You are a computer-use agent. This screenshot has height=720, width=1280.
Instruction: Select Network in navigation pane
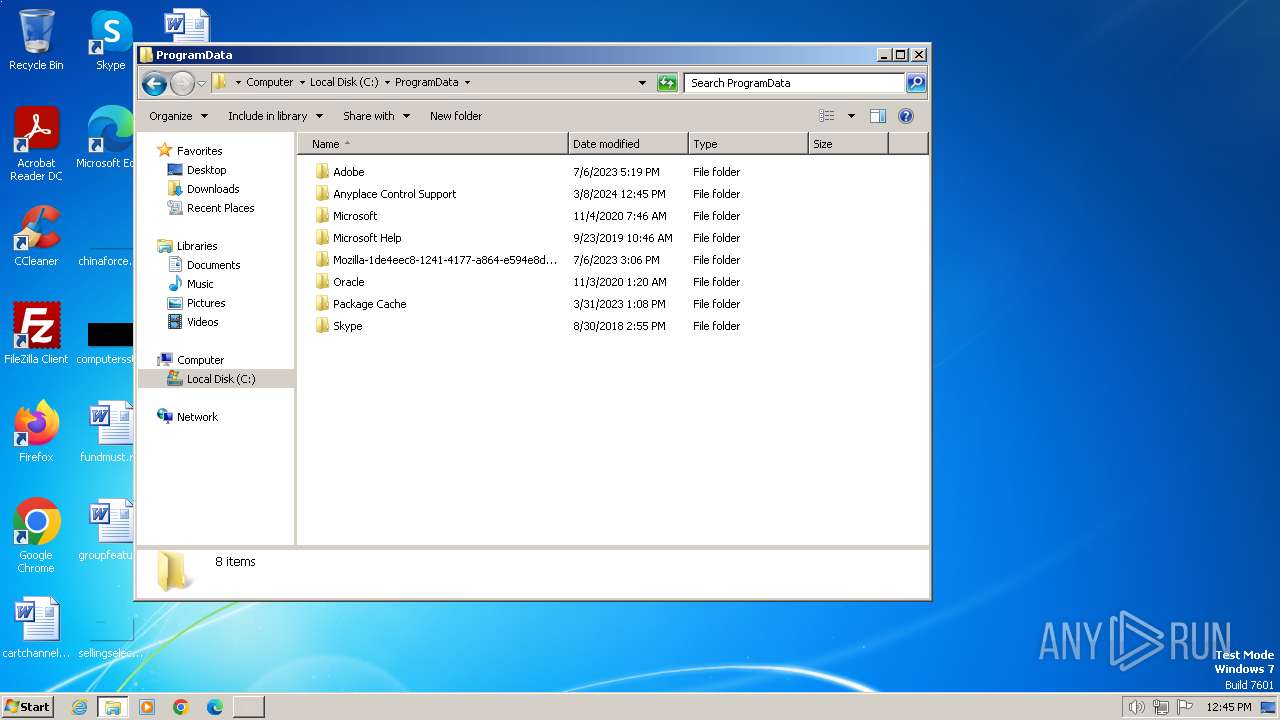point(197,417)
